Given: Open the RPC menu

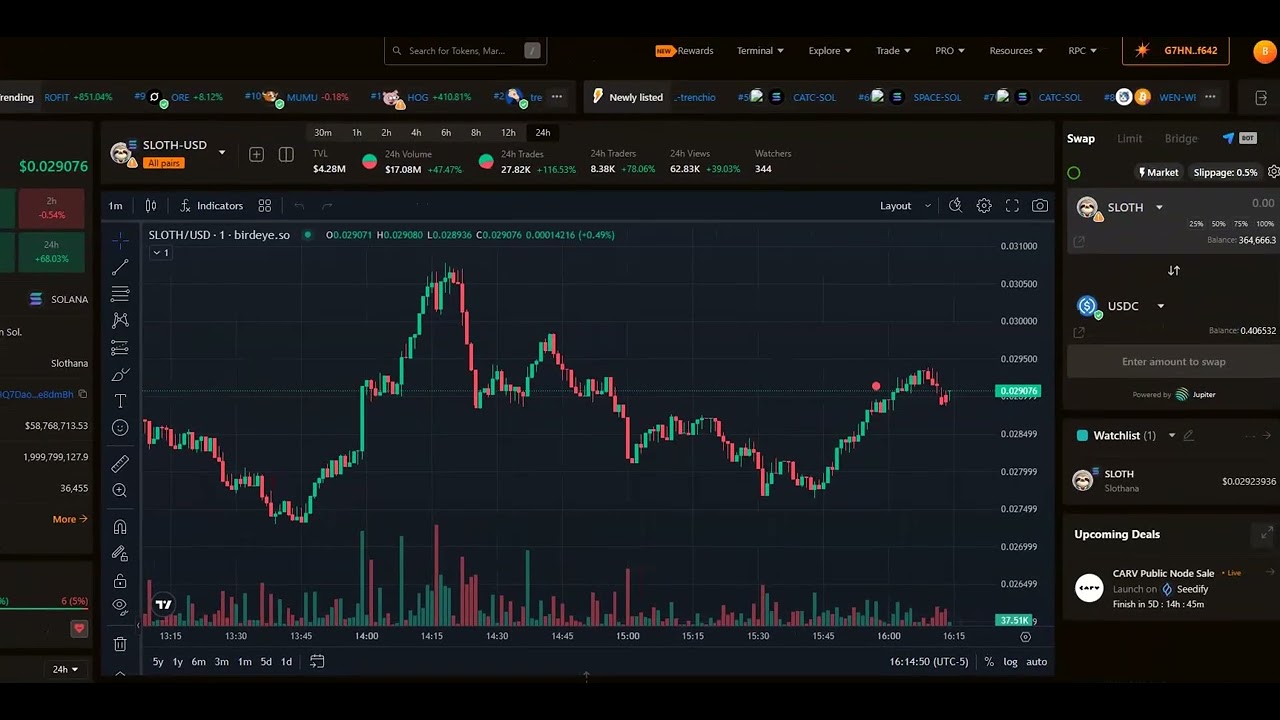Looking at the screenshot, I should [1082, 51].
